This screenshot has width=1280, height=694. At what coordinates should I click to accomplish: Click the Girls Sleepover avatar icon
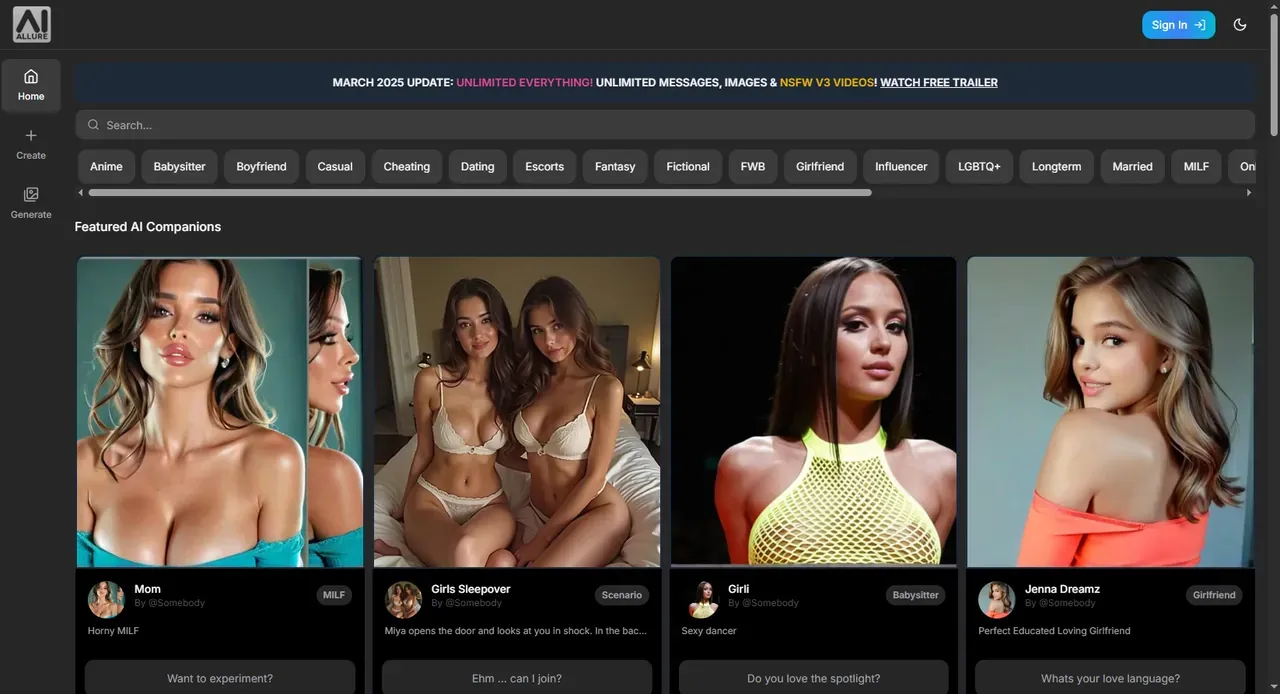pyautogui.click(x=403, y=600)
